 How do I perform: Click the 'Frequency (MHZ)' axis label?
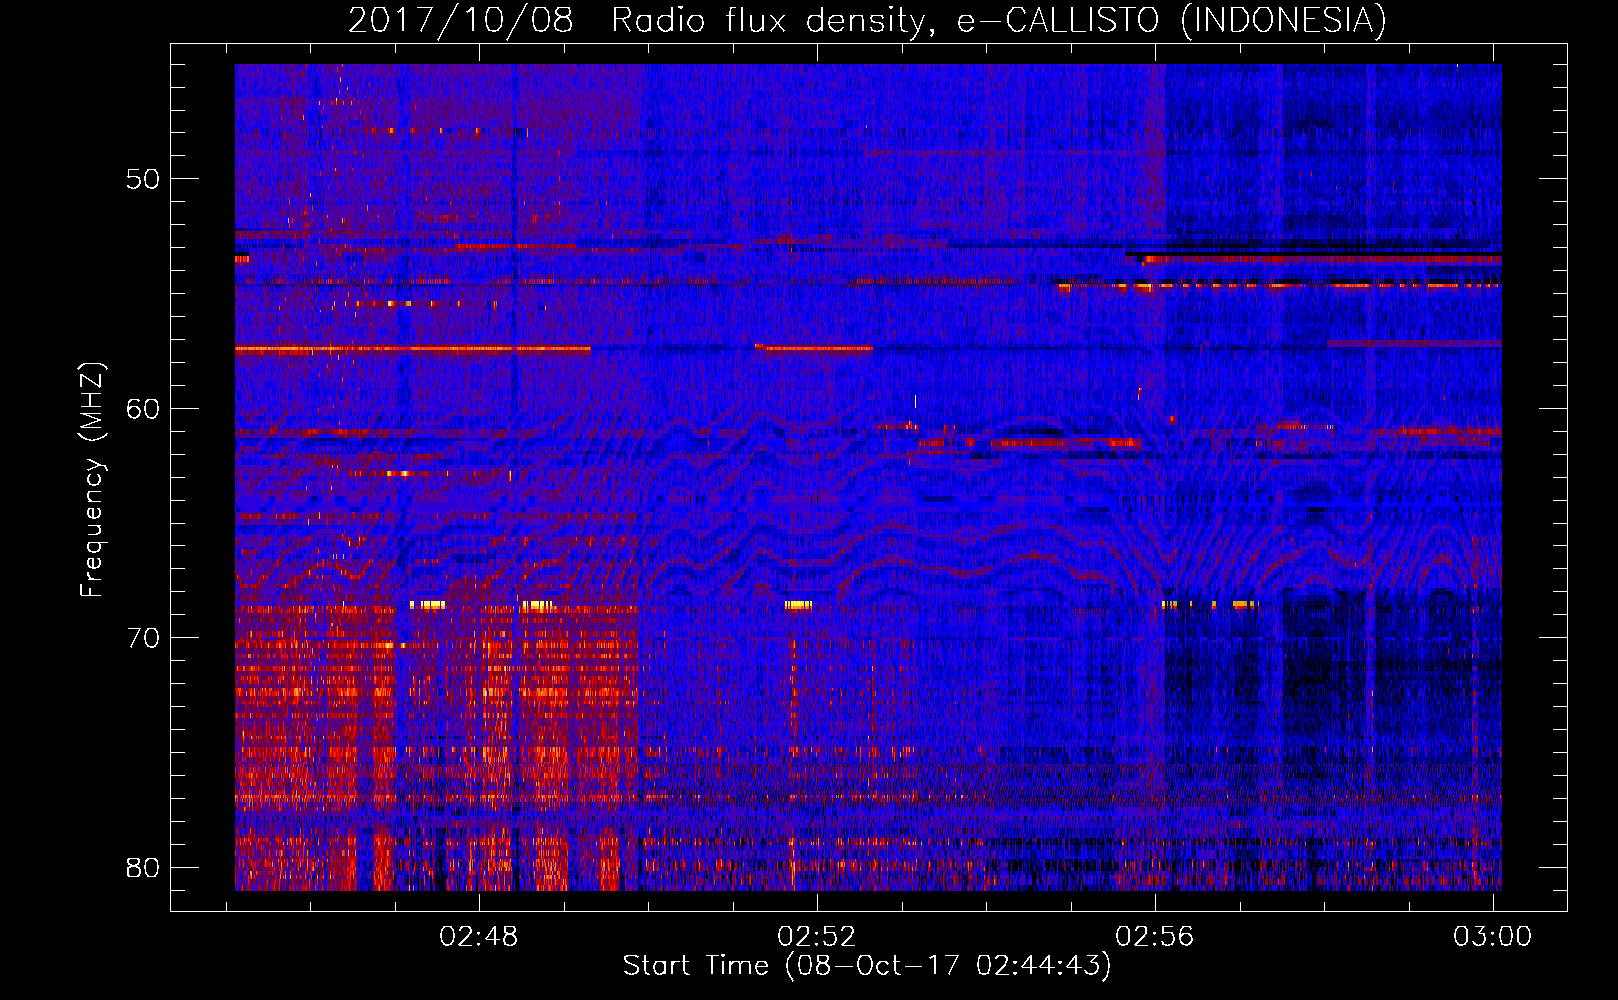(x=92, y=480)
